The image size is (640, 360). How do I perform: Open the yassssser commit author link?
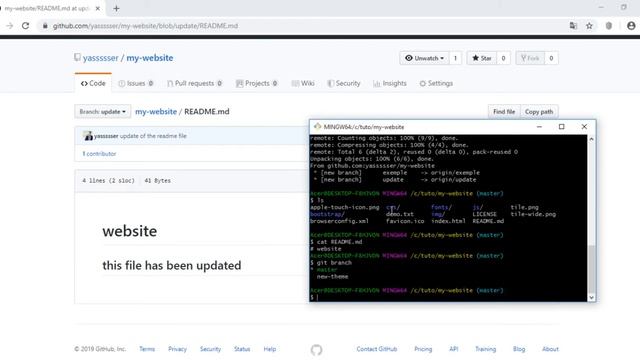(106, 136)
